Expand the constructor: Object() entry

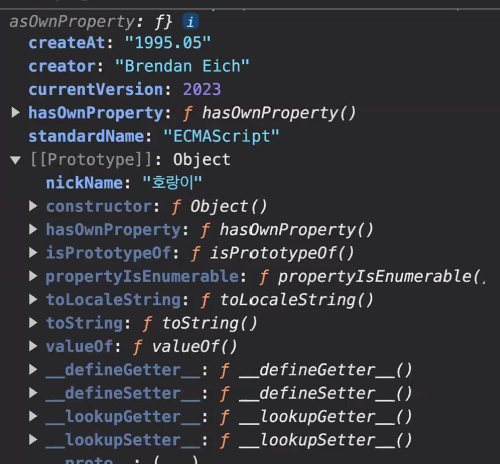click(33, 206)
